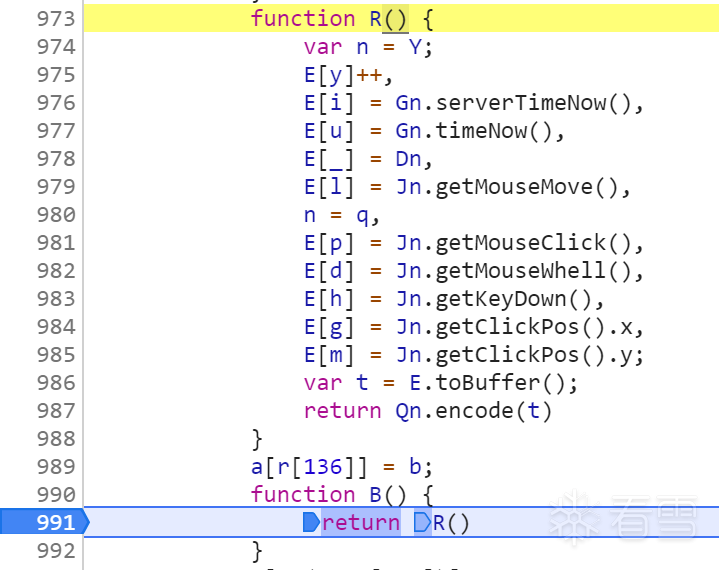Screen dimensions: 719x570
Task: Click 'var n = Y;' statement
Action: coord(368,47)
